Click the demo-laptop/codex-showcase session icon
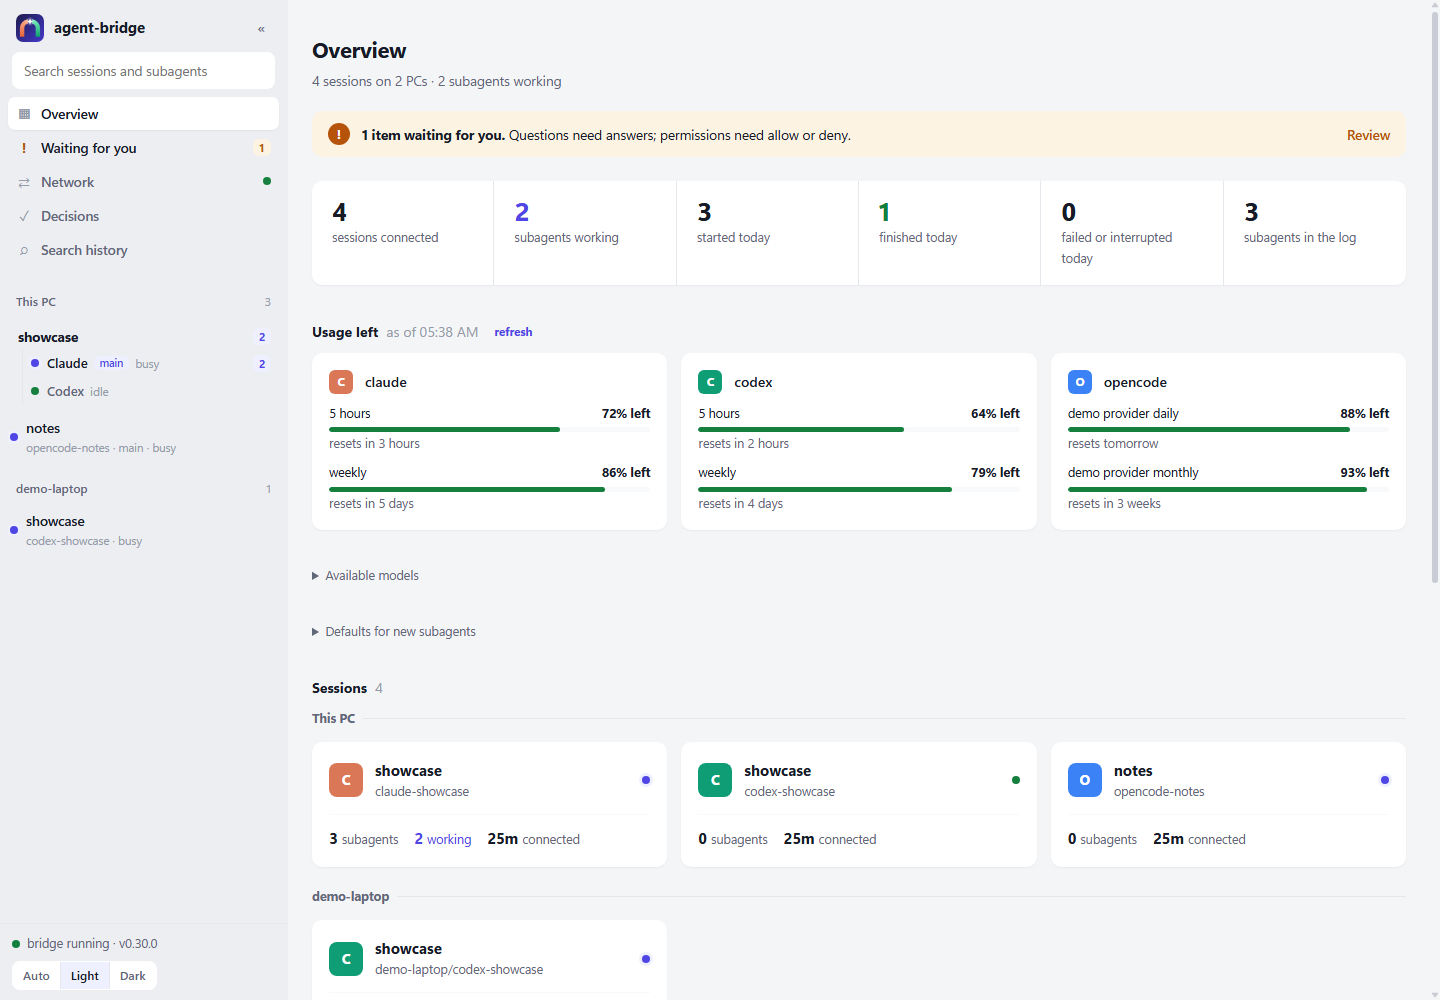 (x=346, y=958)
